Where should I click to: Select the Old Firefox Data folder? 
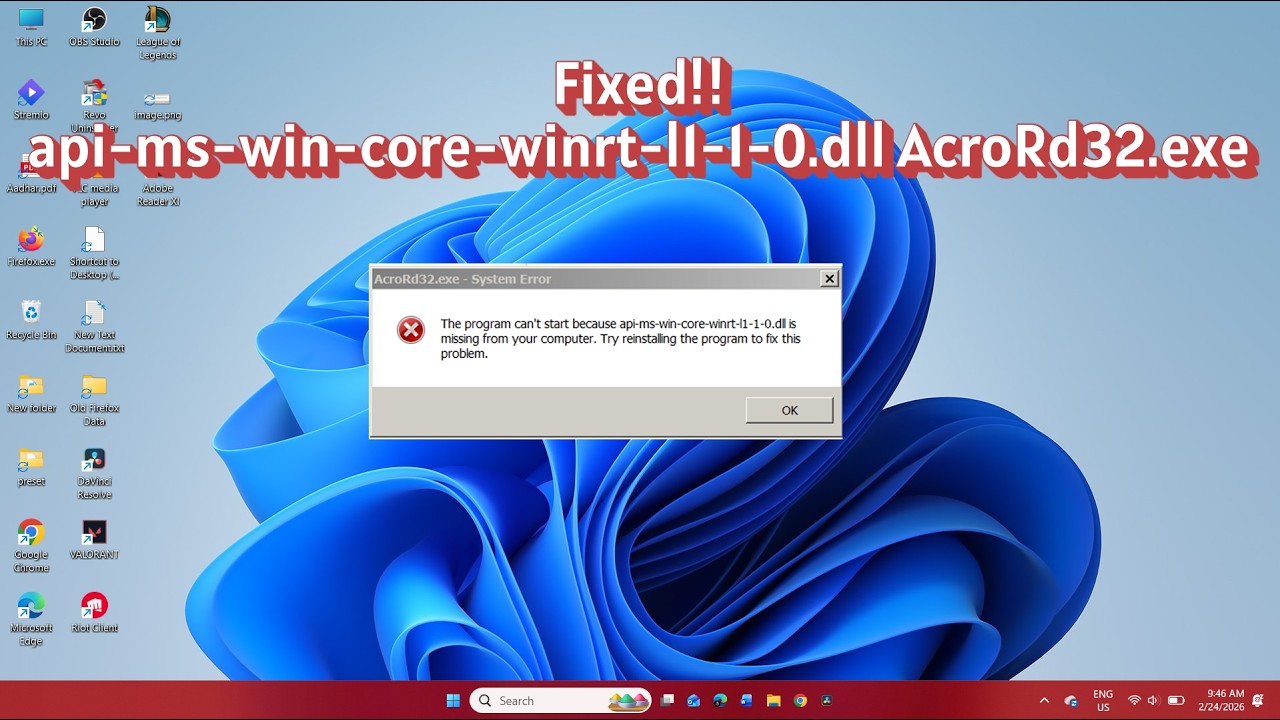94,400
